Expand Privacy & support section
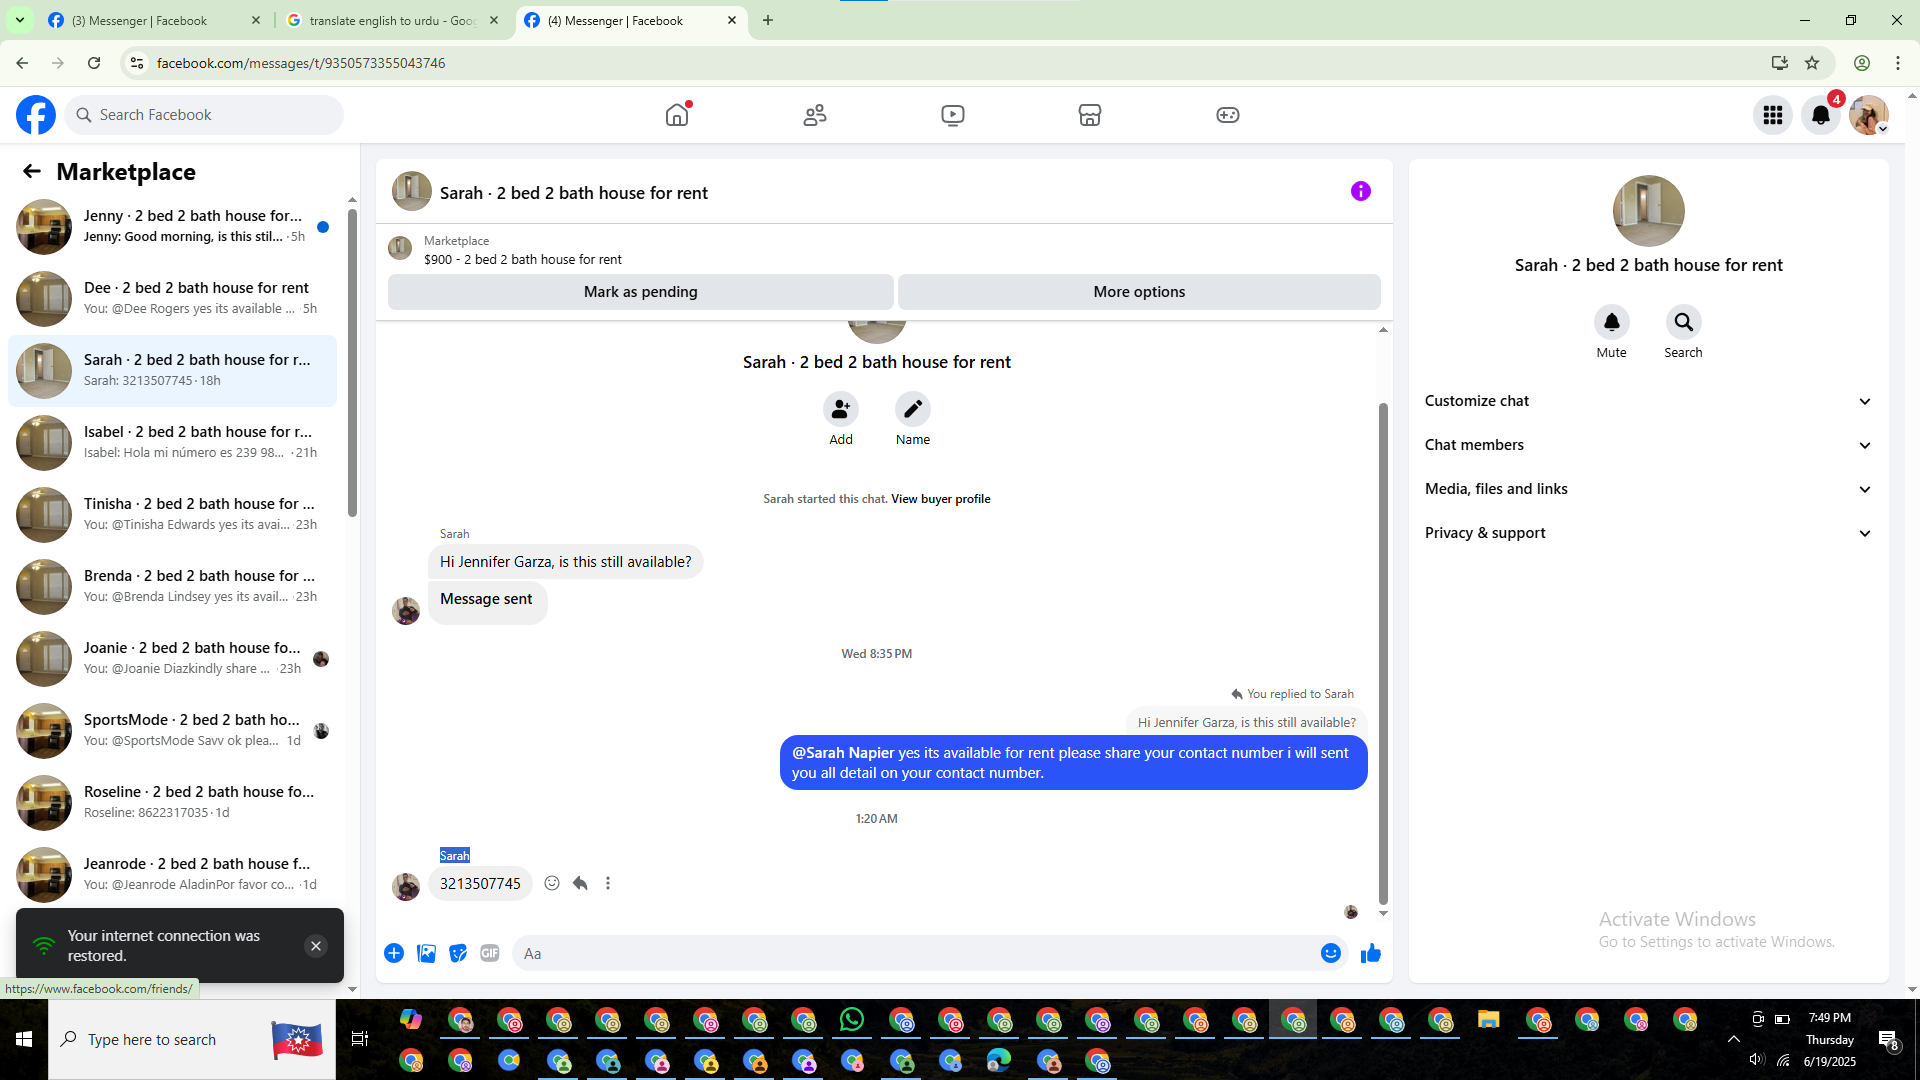 pyautogui.click(x=1648, y=533)
